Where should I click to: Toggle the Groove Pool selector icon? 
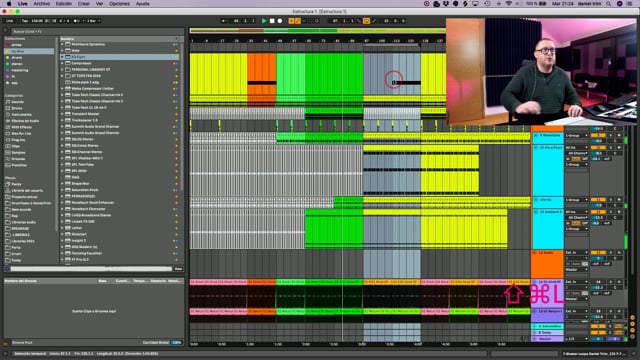click(6, 343)
